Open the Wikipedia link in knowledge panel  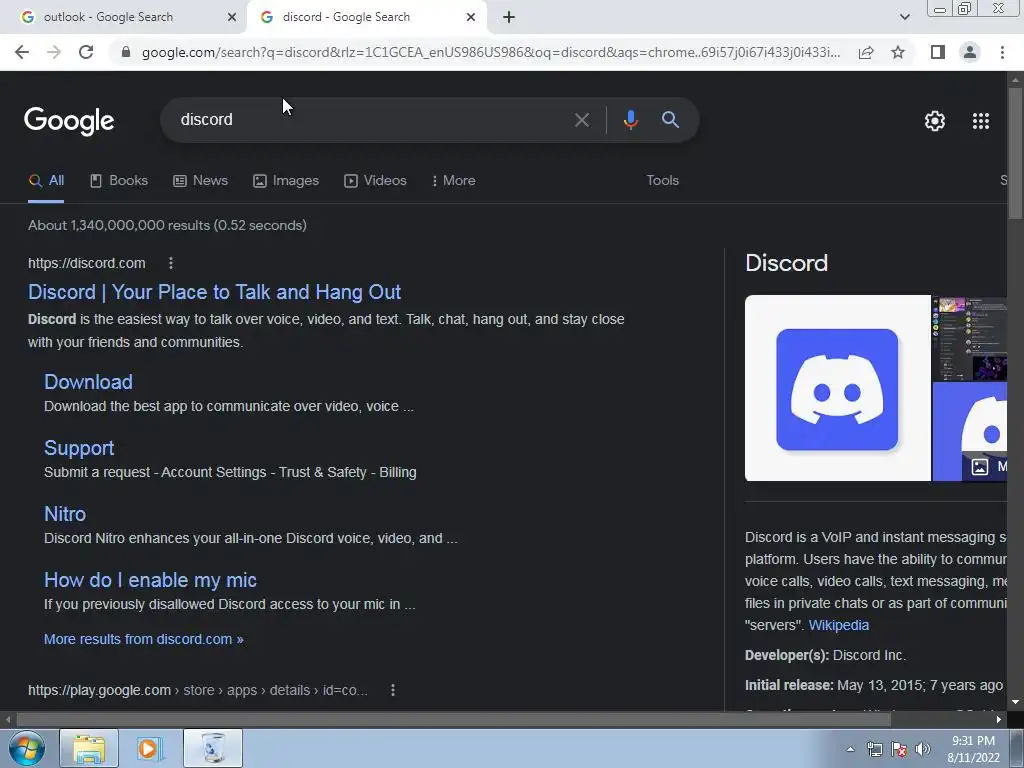click(839, 625)
